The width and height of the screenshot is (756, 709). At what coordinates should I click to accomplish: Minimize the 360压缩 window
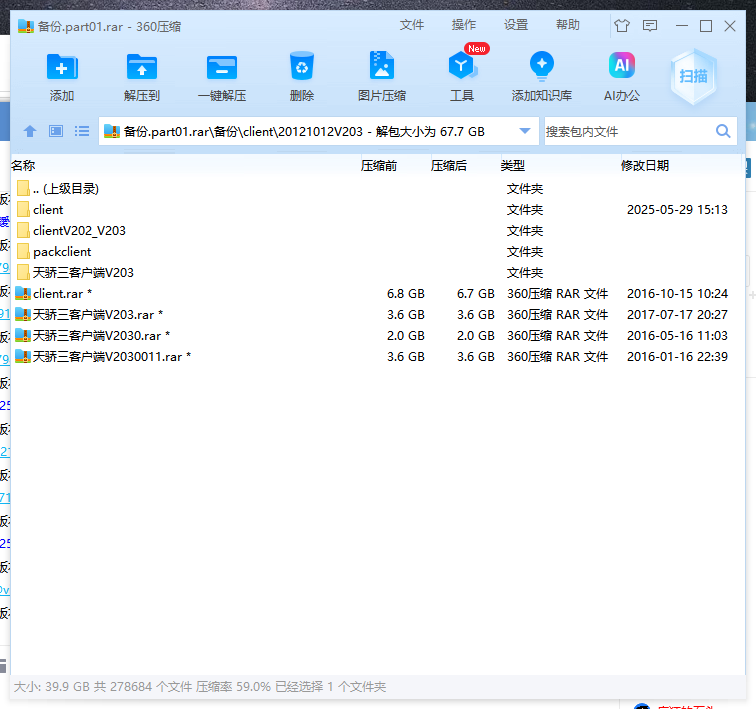[682, 26]
